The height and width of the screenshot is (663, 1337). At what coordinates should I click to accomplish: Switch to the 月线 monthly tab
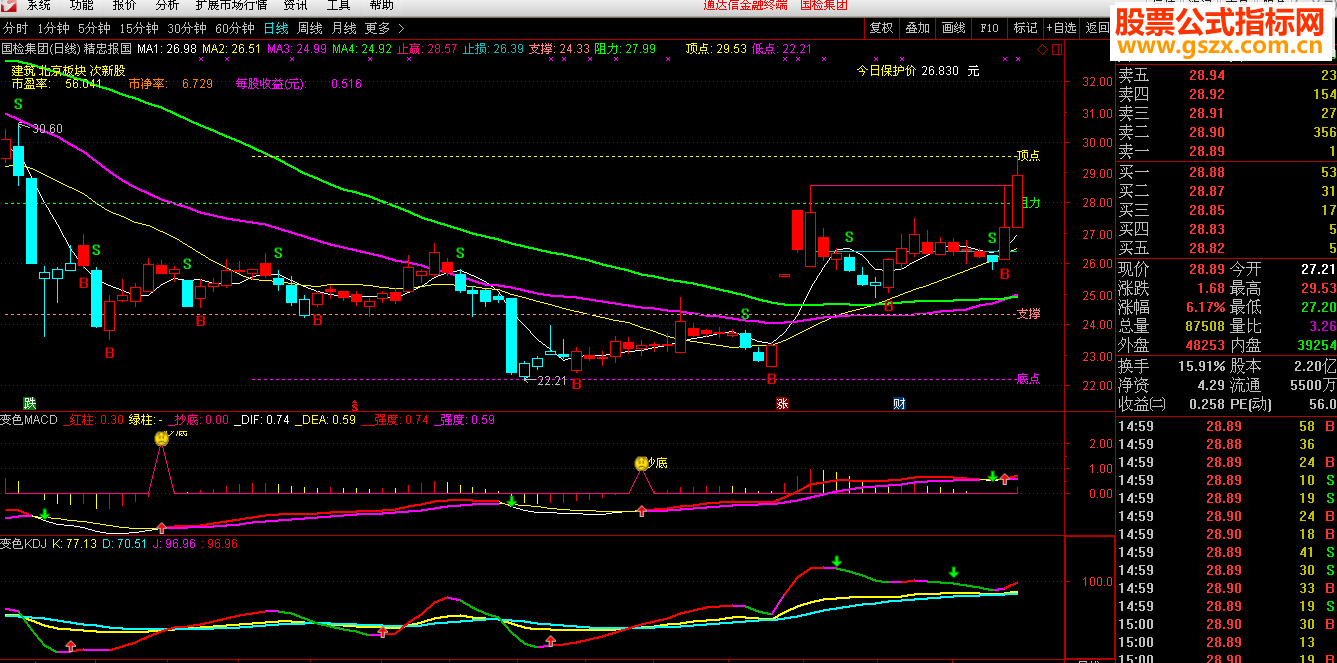(x=344, y=28)
